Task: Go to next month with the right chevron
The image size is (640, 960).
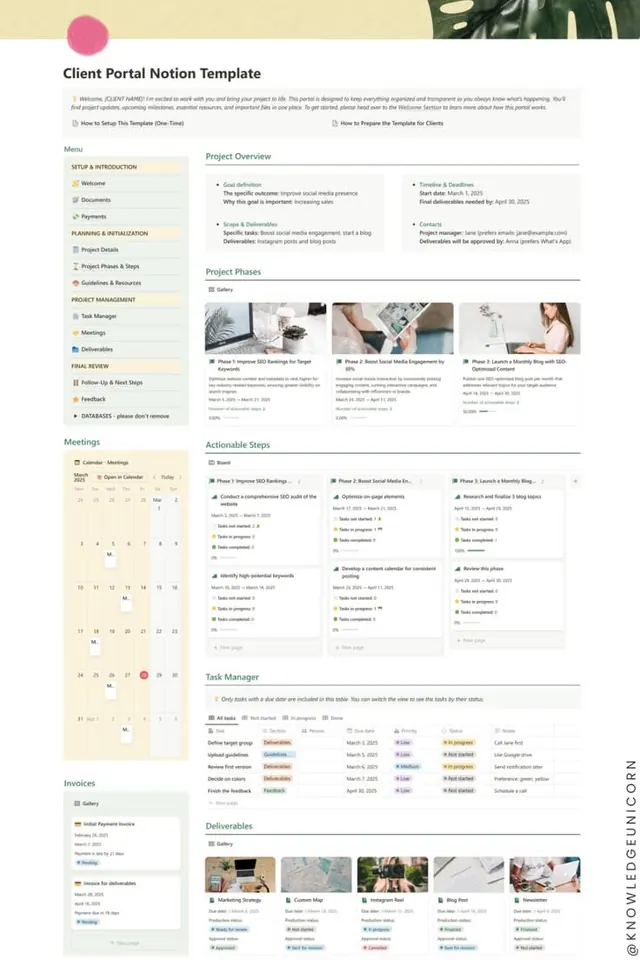Action: coord(181,477)
